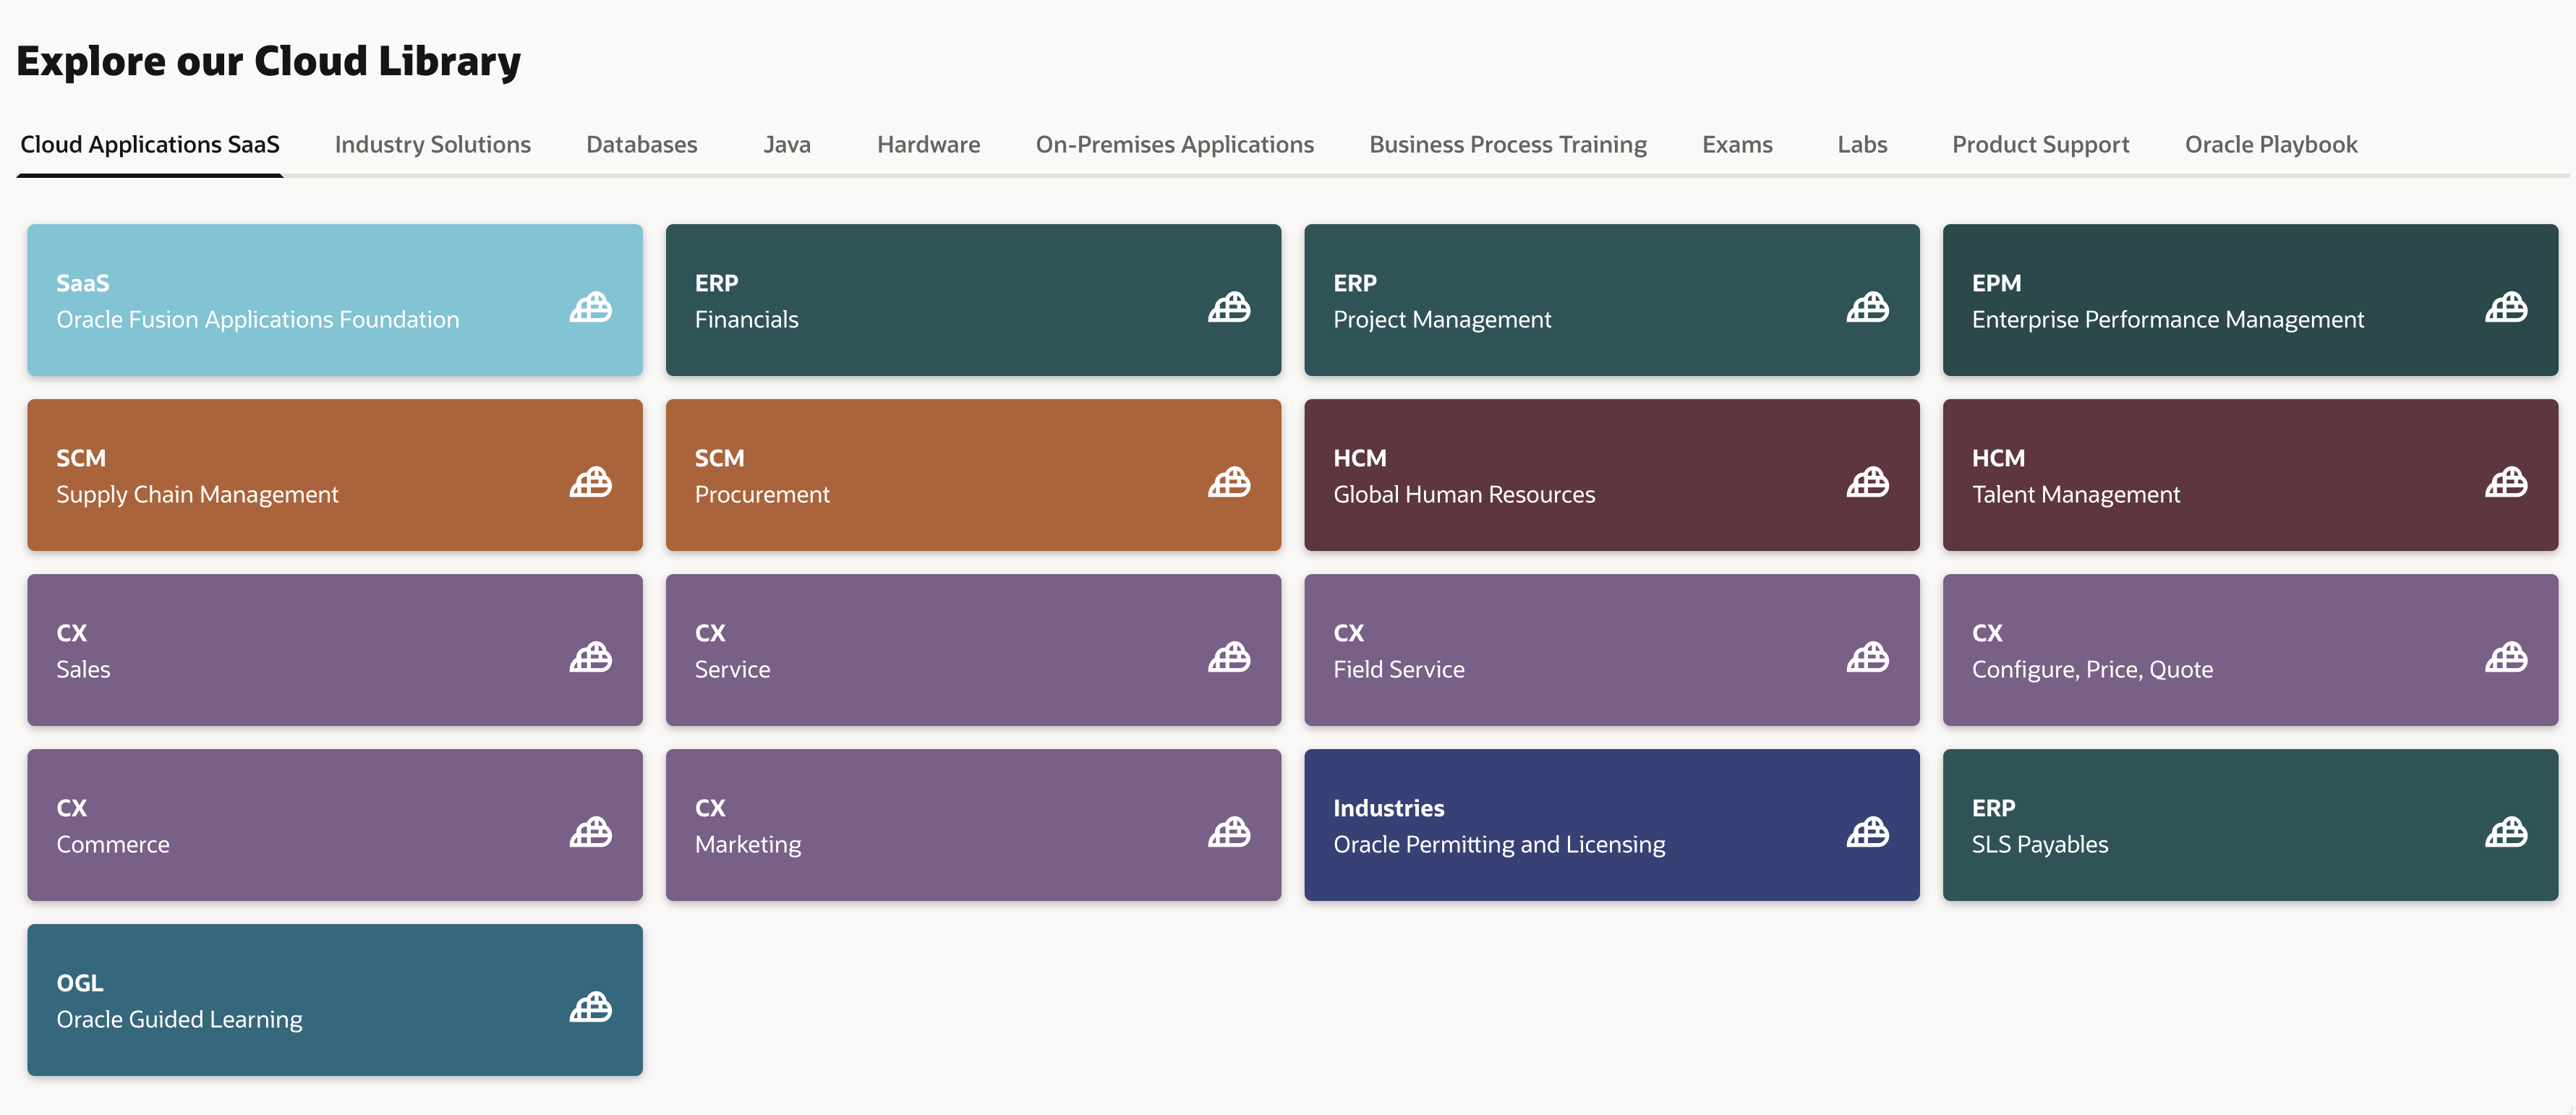Viewport: 2576px width, 1115px height.
Task: Click the library icon on Supply Chain Management card
Action: click(x=591, y=482)
